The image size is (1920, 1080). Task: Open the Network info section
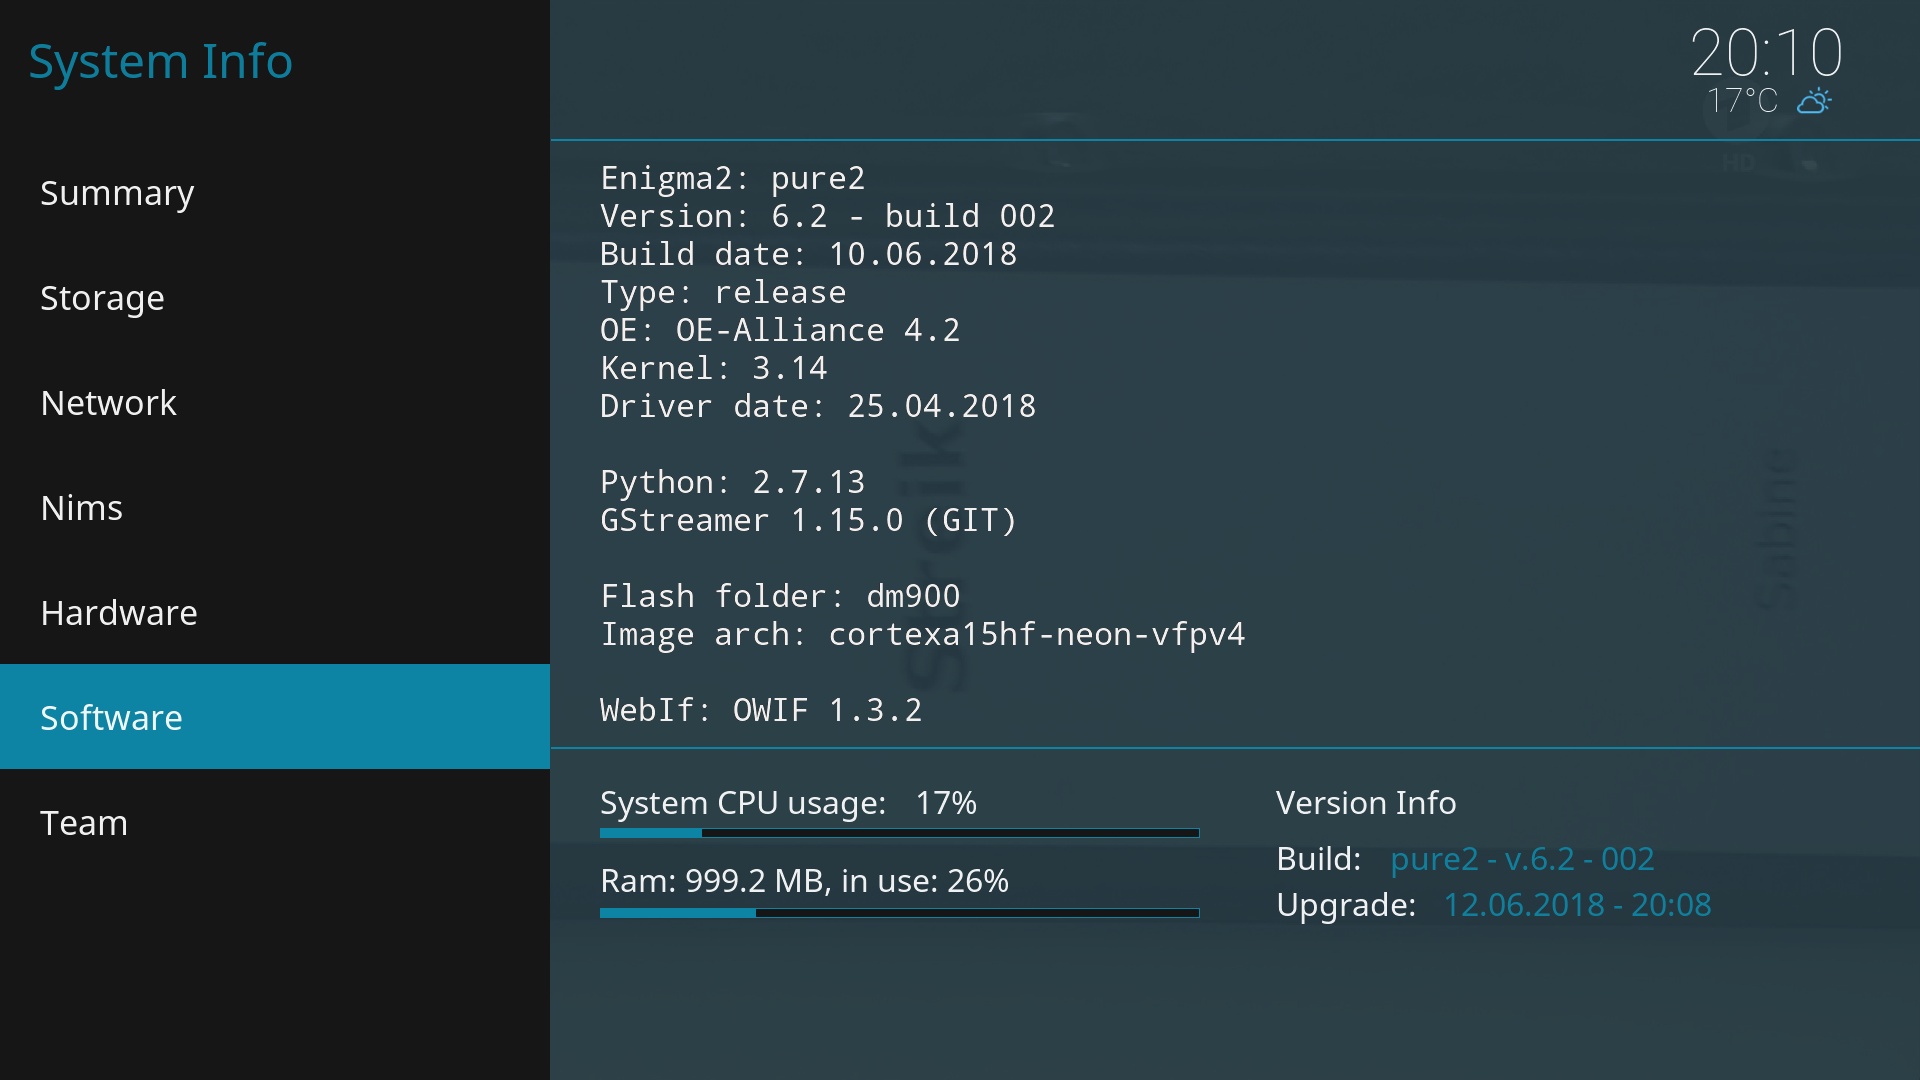point(108,403)
